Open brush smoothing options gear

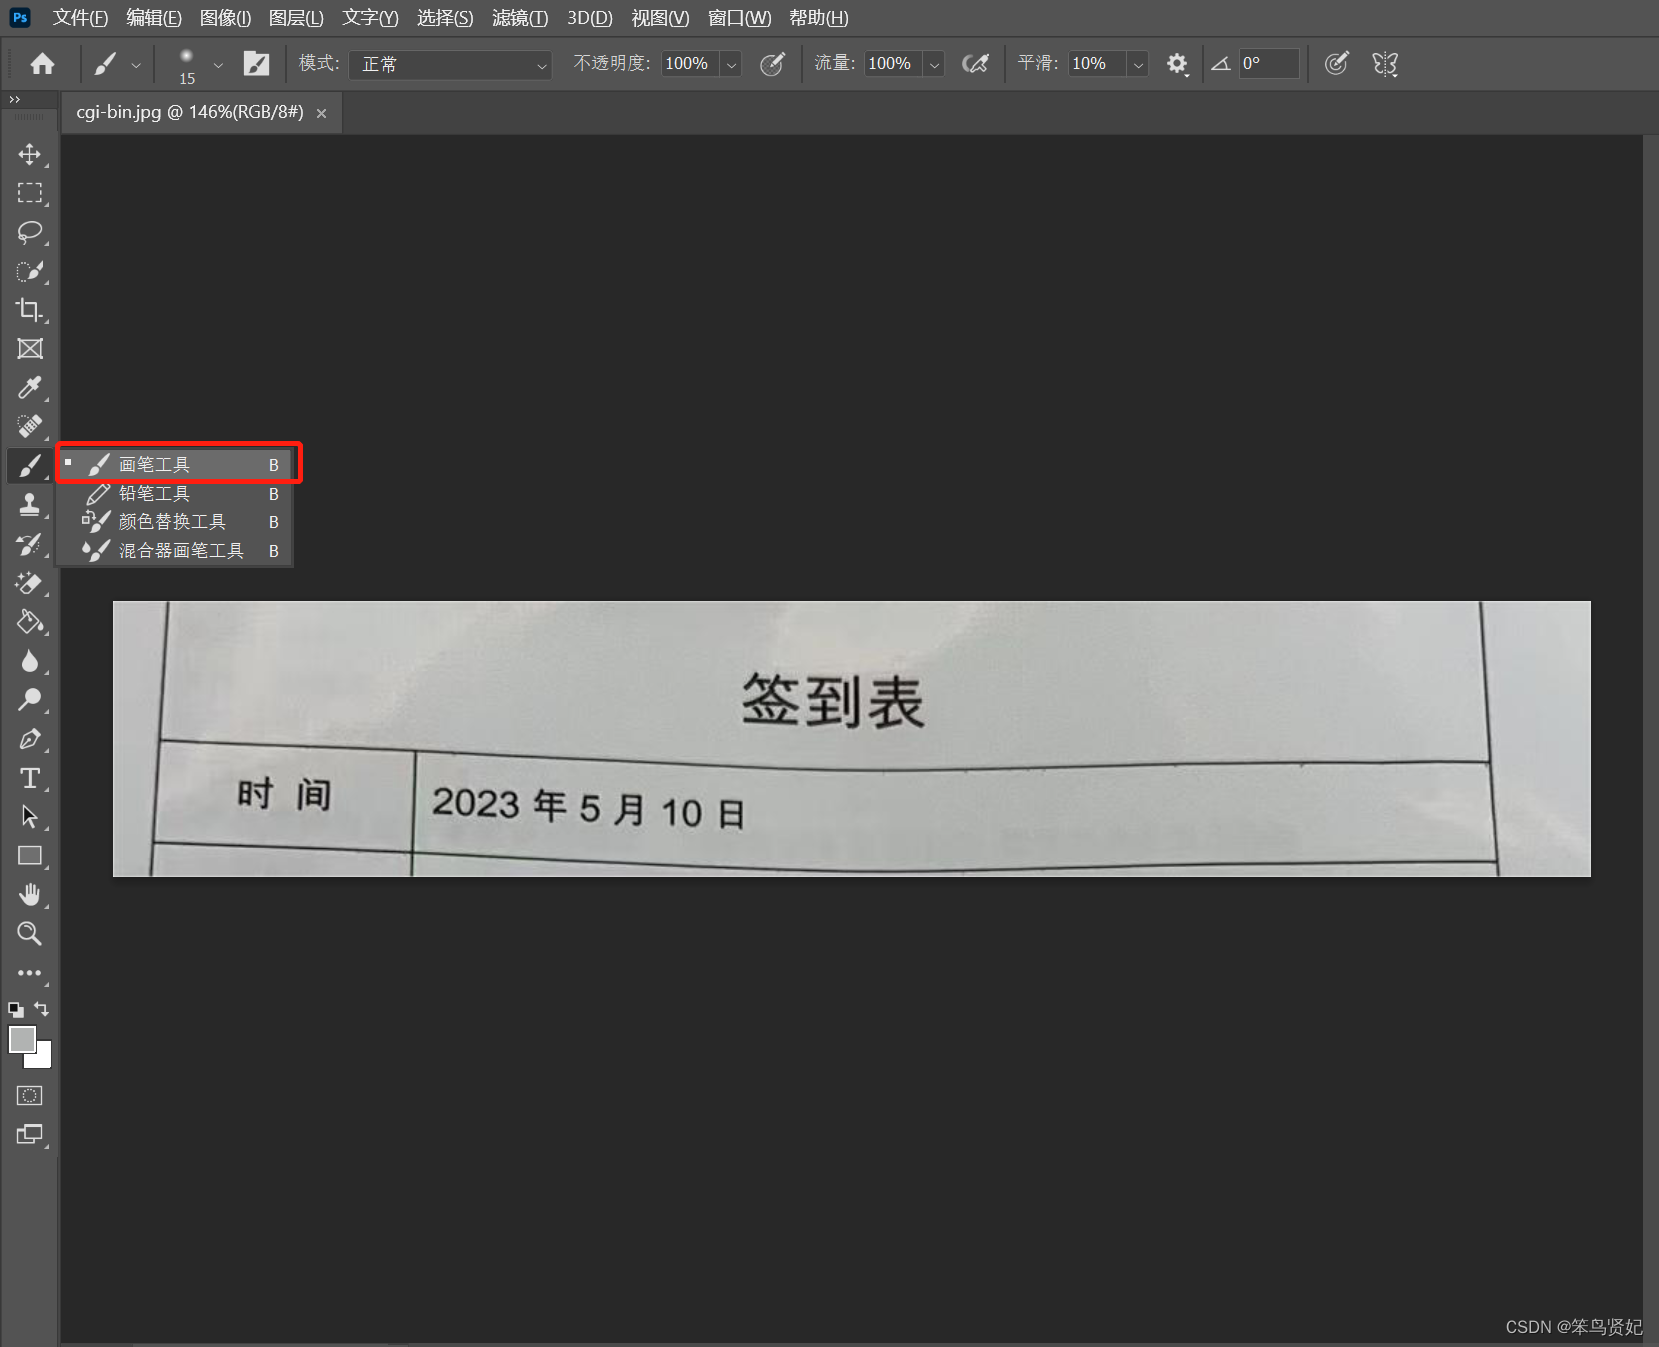click(x=1177, y=64)
